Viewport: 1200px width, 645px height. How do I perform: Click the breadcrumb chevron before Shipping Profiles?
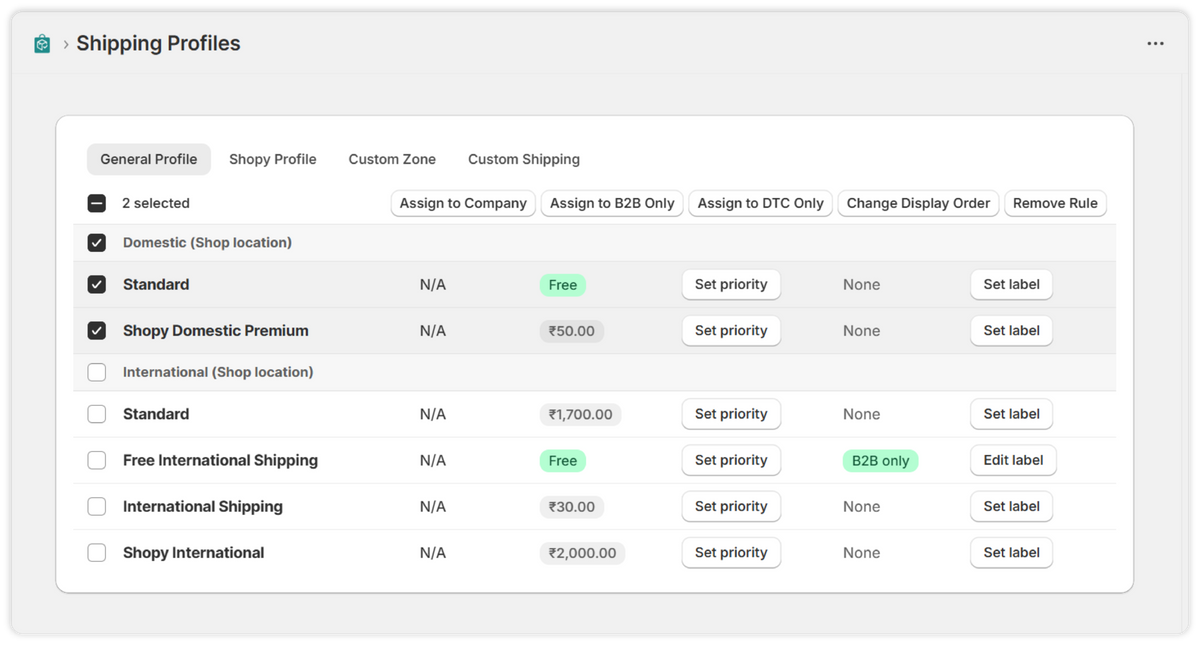[x=66, y=44]
